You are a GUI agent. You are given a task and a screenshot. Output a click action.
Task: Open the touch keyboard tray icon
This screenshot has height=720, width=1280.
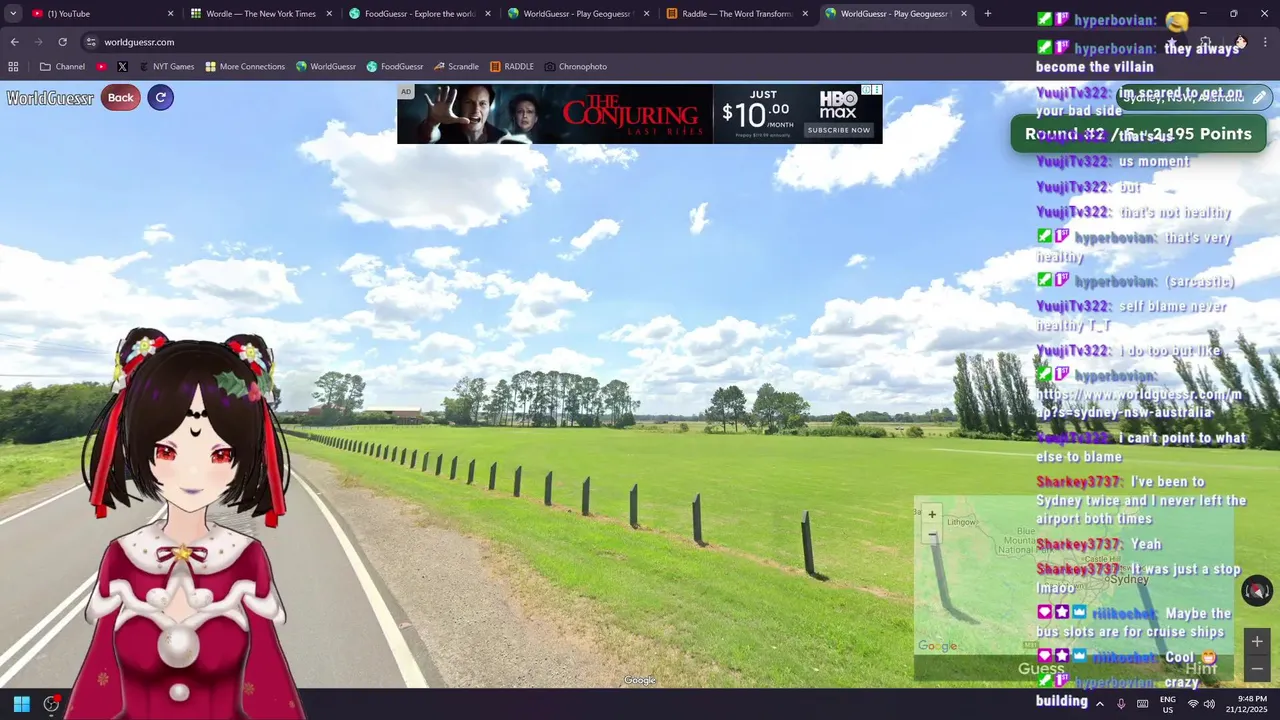(x=1142, y=704)
